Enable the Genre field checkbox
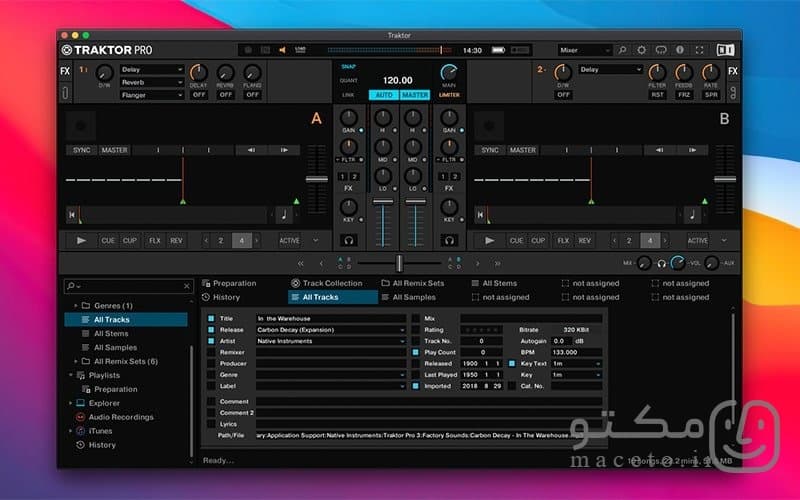800x500 pixels. [x=211, y=374]
